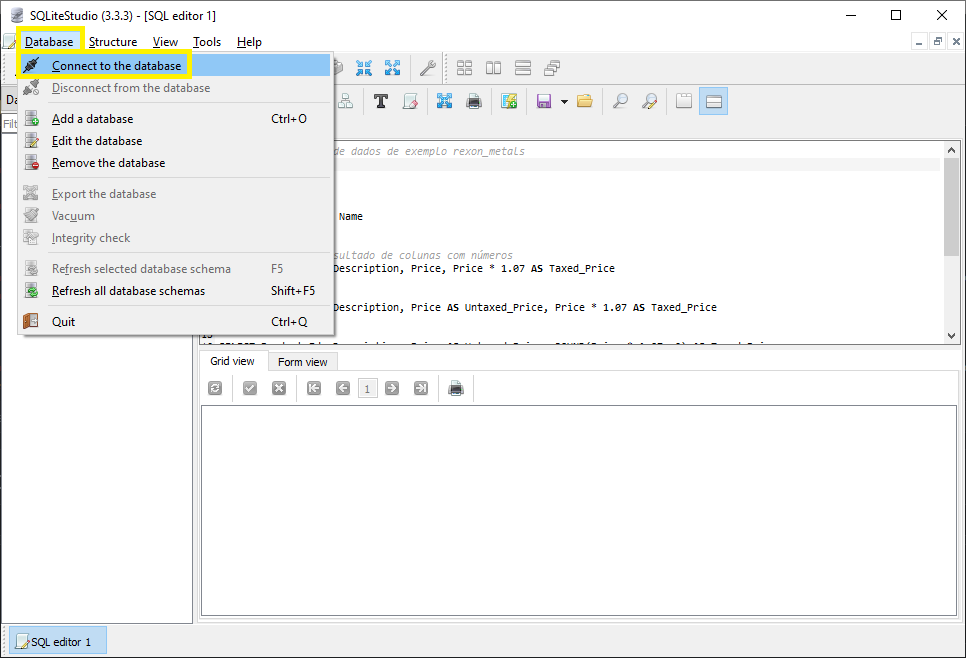The height and width of the screenshot is (658, 966).
Task: Refresh the results grid data
Action: 215,388
